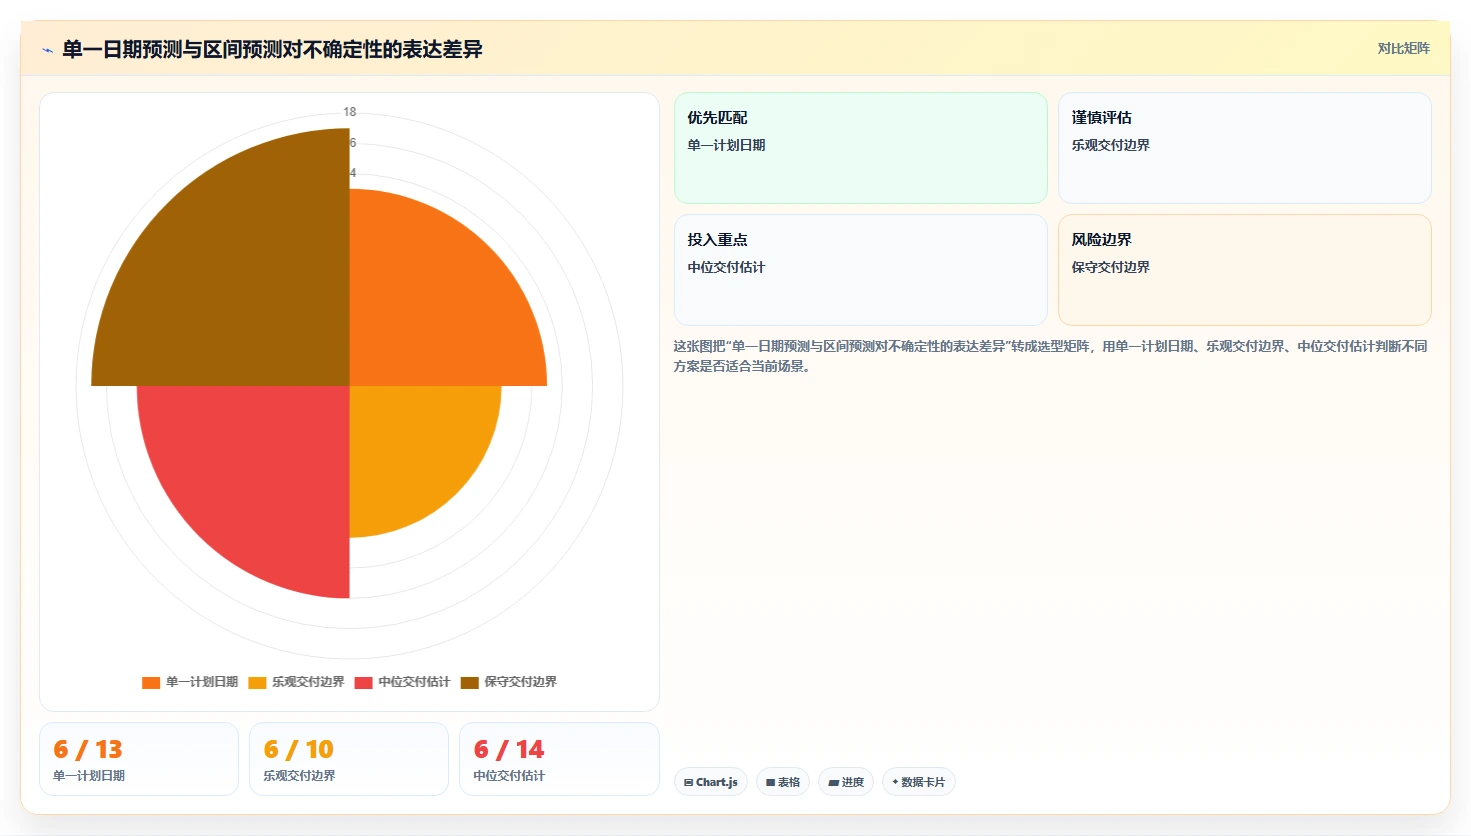Open the 风险边界 card
Screen dimensions: 1471x836
pyautogui.click(x=1245, y=270)
